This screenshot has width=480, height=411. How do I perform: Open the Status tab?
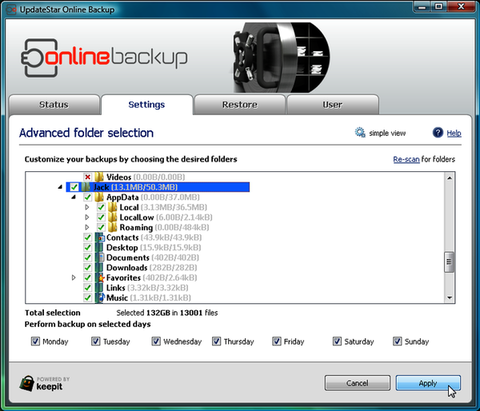click(54, 105)
